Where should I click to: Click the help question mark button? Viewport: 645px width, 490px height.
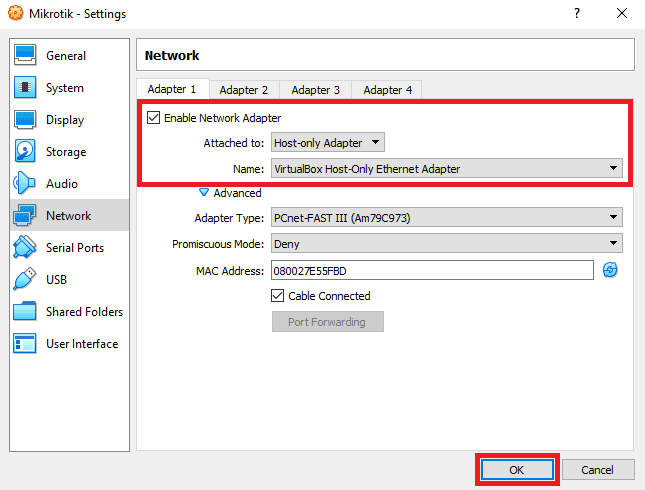[x=577, y=13]
